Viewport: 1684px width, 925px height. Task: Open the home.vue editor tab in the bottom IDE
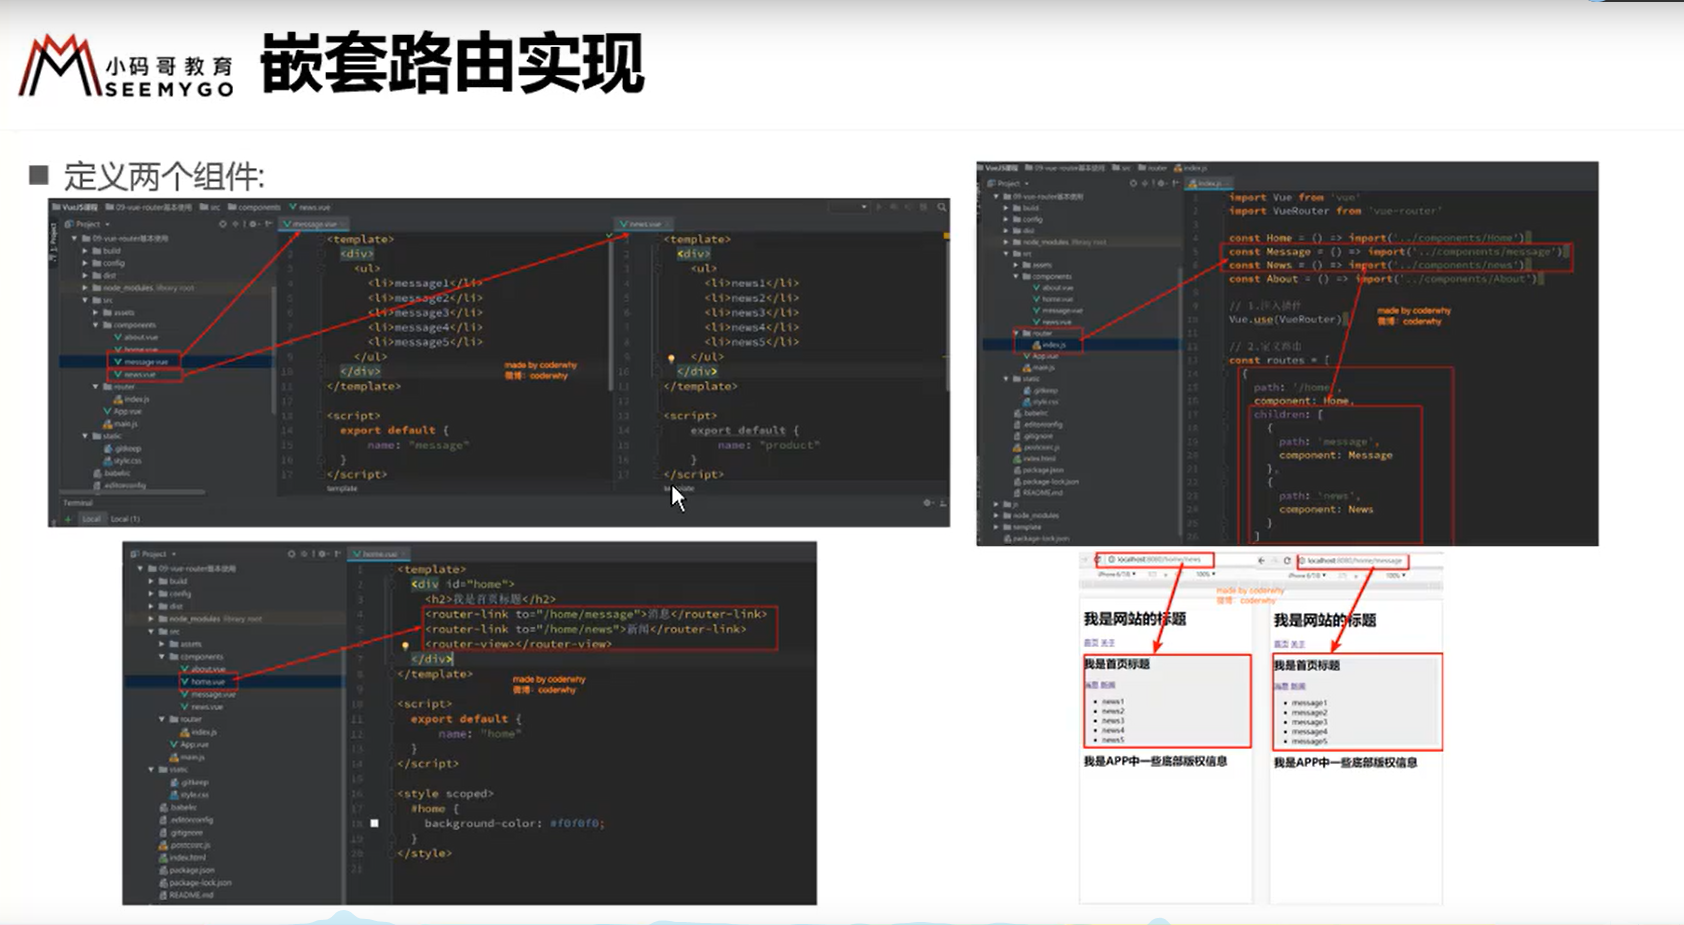pyautogui.click(x=378, y=554)
